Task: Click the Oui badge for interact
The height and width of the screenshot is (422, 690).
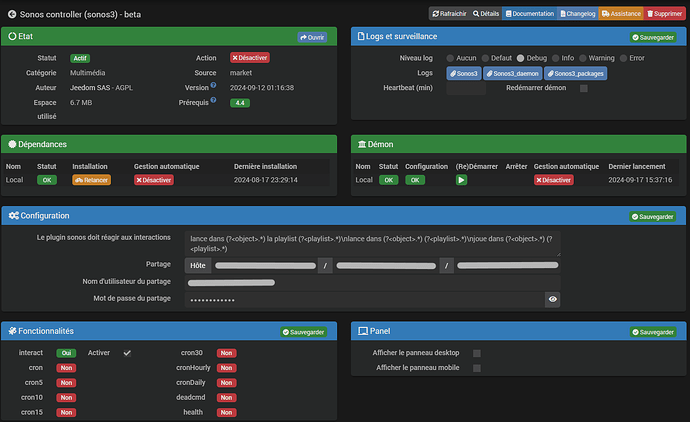Action: pyautogui.click(x=66, y=353)
